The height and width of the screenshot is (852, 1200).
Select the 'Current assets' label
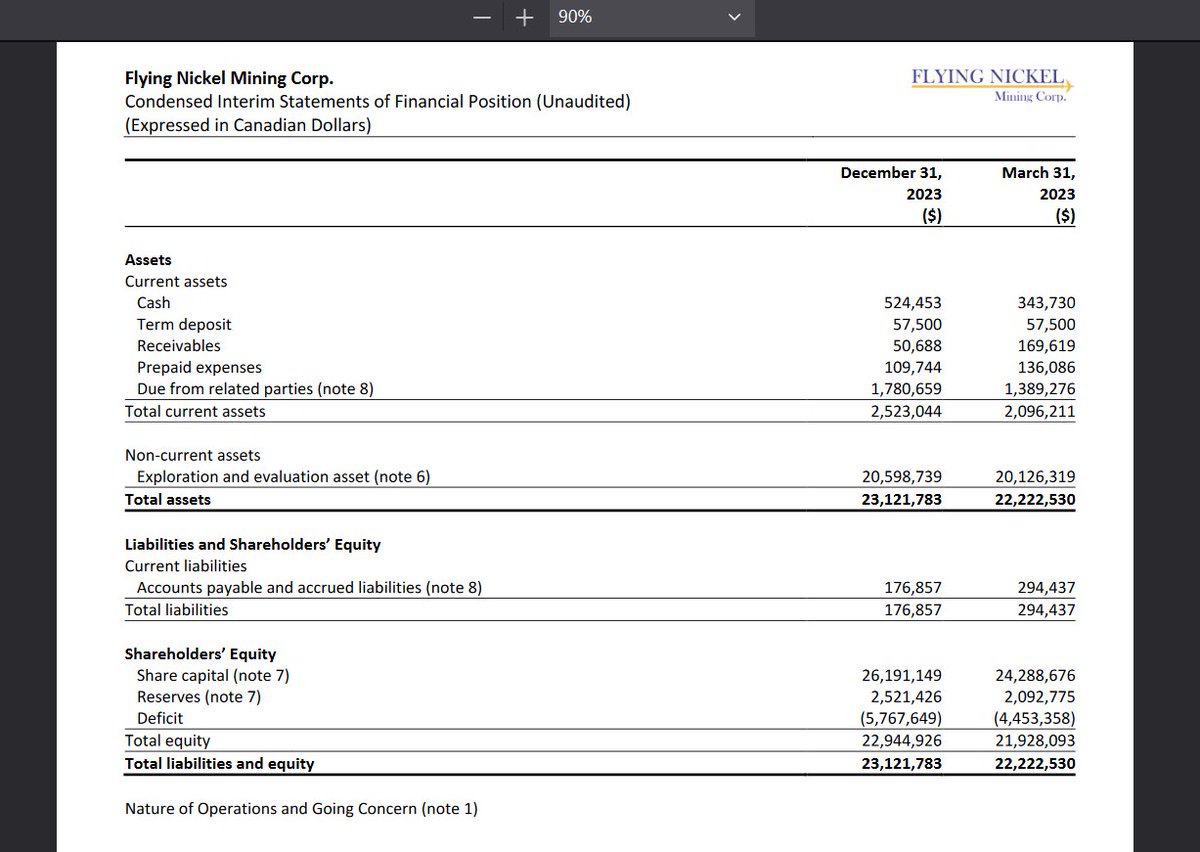[x=176, y=282]
